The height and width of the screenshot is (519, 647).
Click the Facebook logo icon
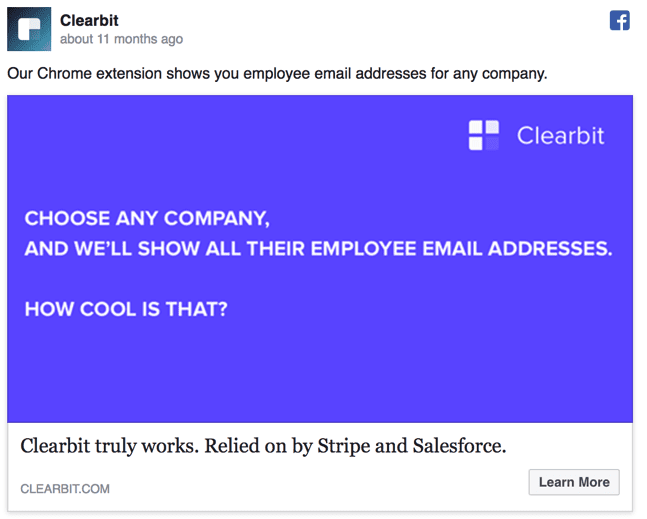(620, 21)
